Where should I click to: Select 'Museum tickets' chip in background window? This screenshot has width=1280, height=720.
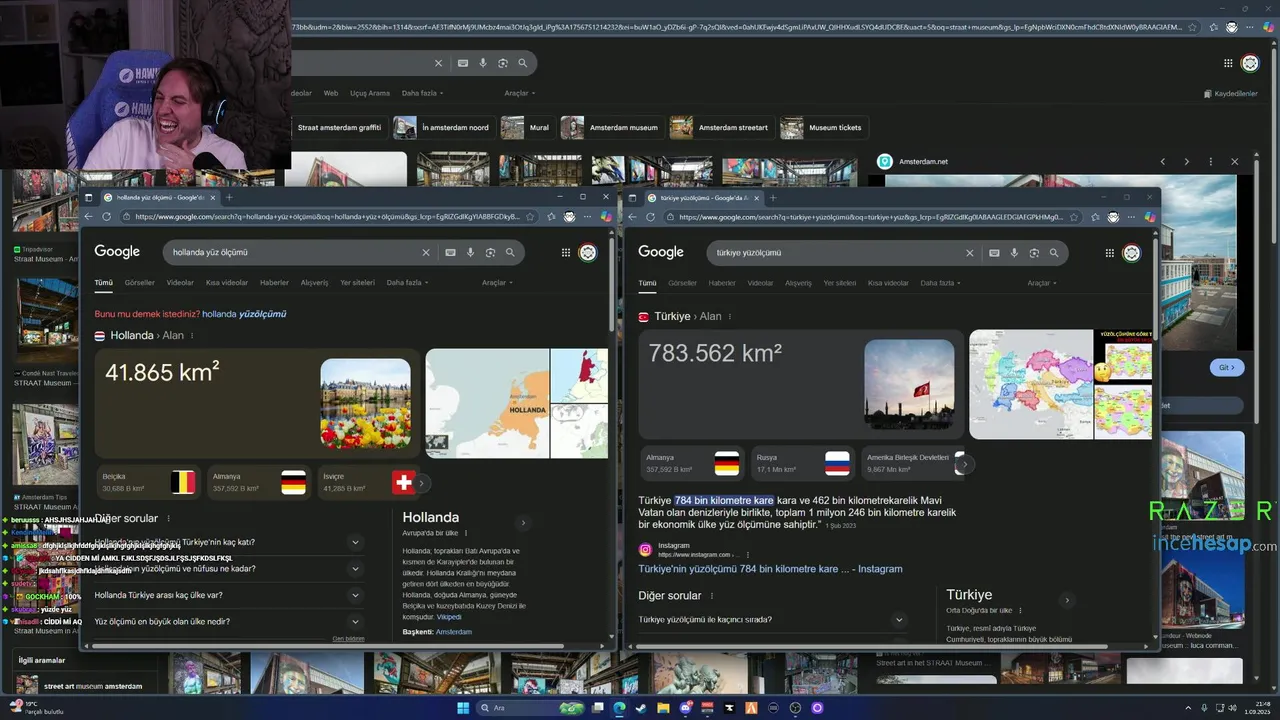coord(822,128)
